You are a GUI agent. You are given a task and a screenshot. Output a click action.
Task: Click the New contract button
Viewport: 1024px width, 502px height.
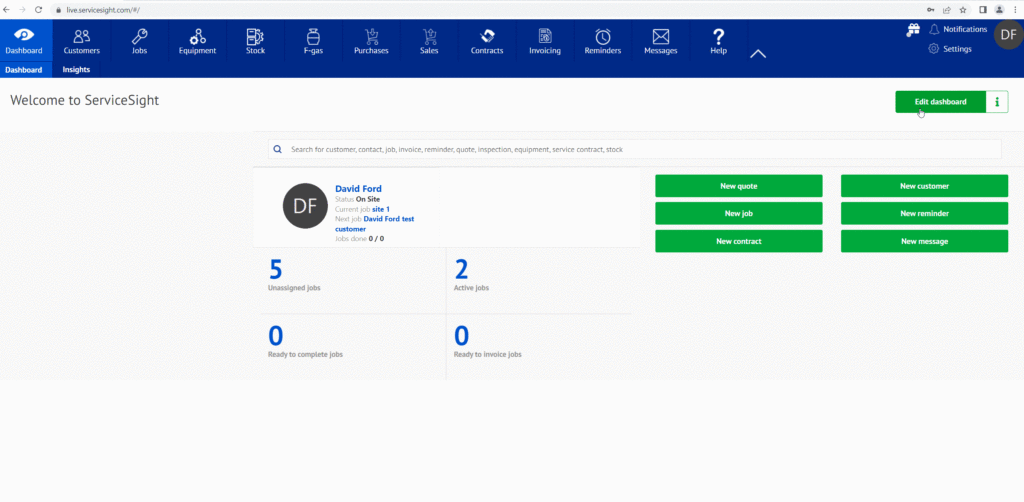tap(739, 241)
